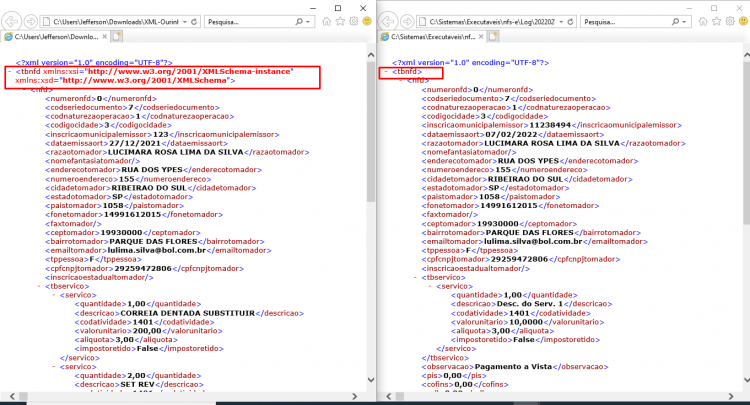The image size is (750, 405).
Task: Open search provider dropdown in left window
Action: [308, 22]
